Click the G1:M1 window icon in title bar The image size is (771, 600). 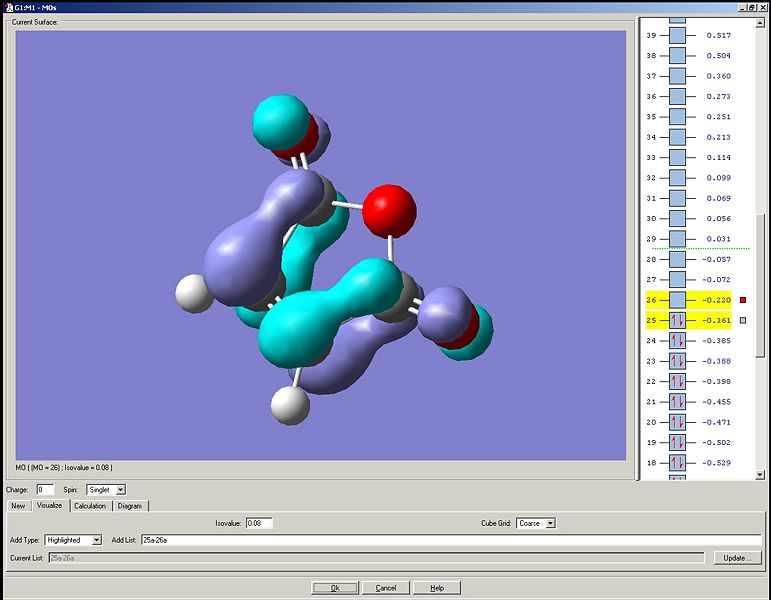click(8, 7)
